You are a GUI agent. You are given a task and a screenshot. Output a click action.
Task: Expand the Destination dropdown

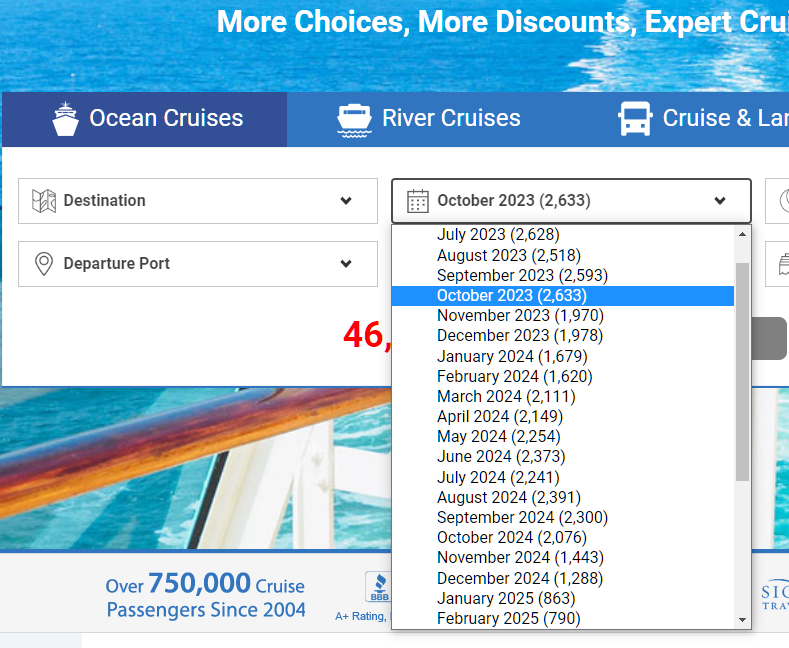198,201
